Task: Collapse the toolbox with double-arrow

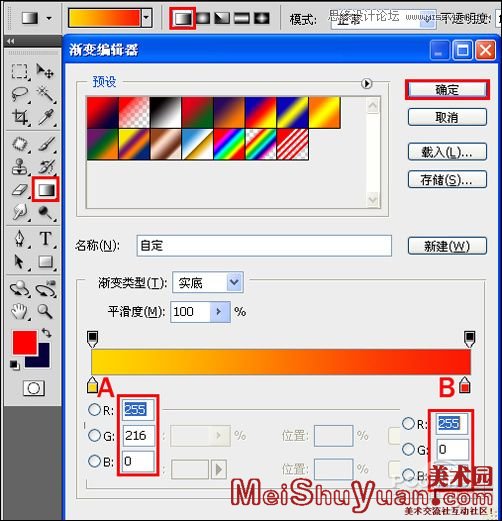Action: coord(11,41)
